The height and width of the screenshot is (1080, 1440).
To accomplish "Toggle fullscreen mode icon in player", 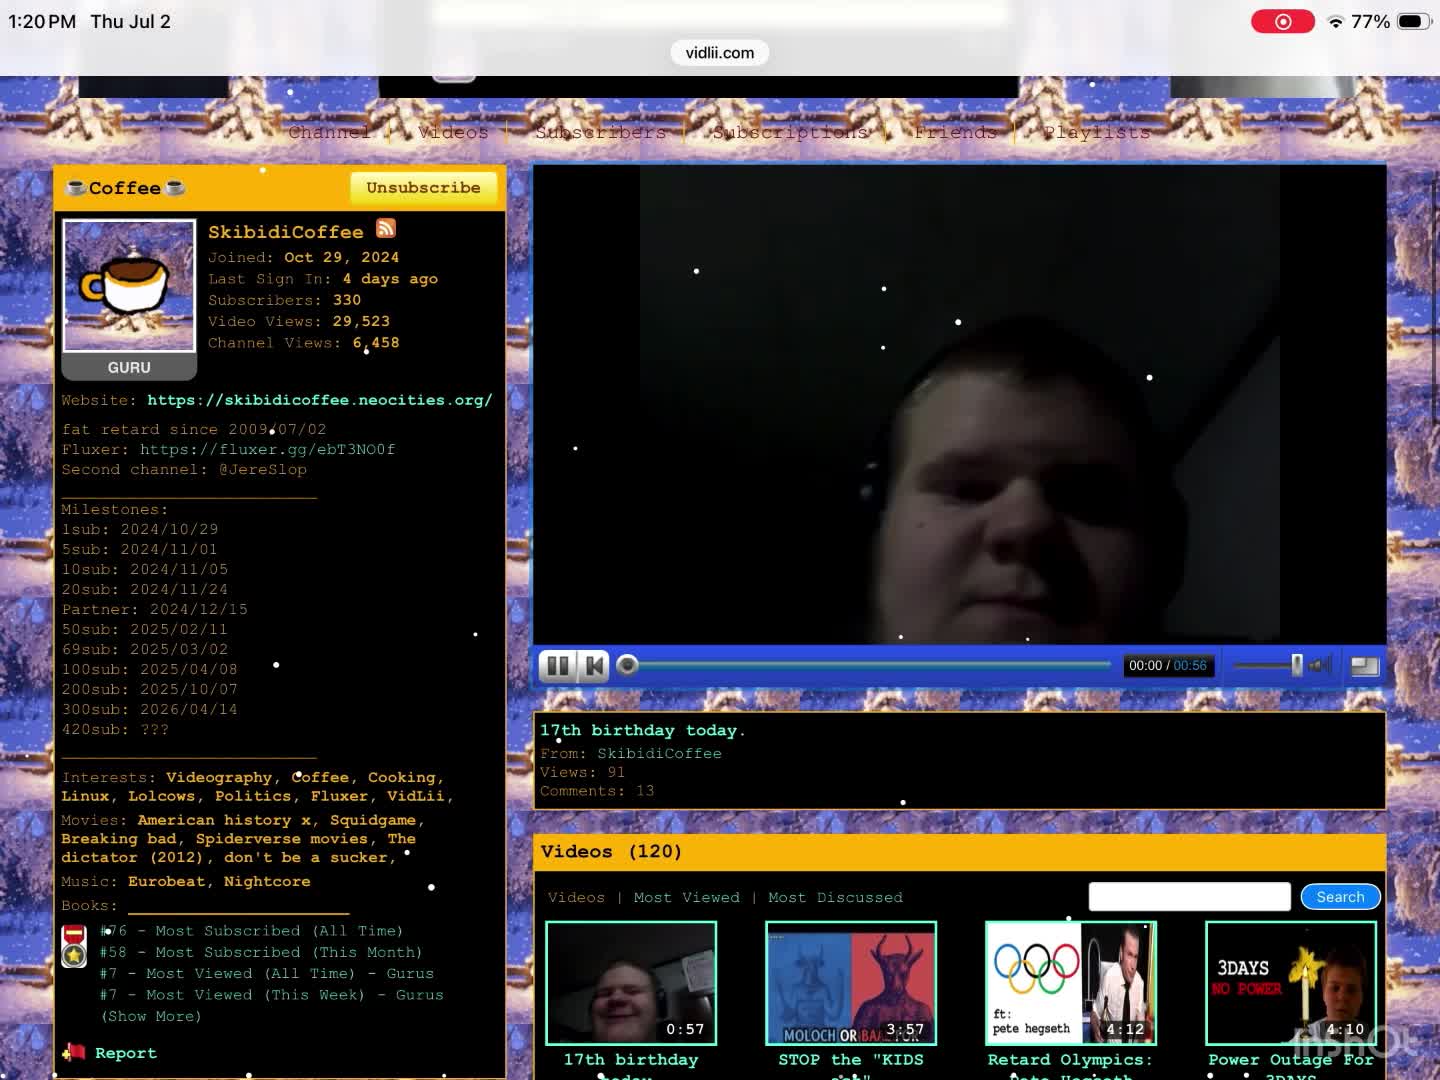I will (x=1365, y=666).
